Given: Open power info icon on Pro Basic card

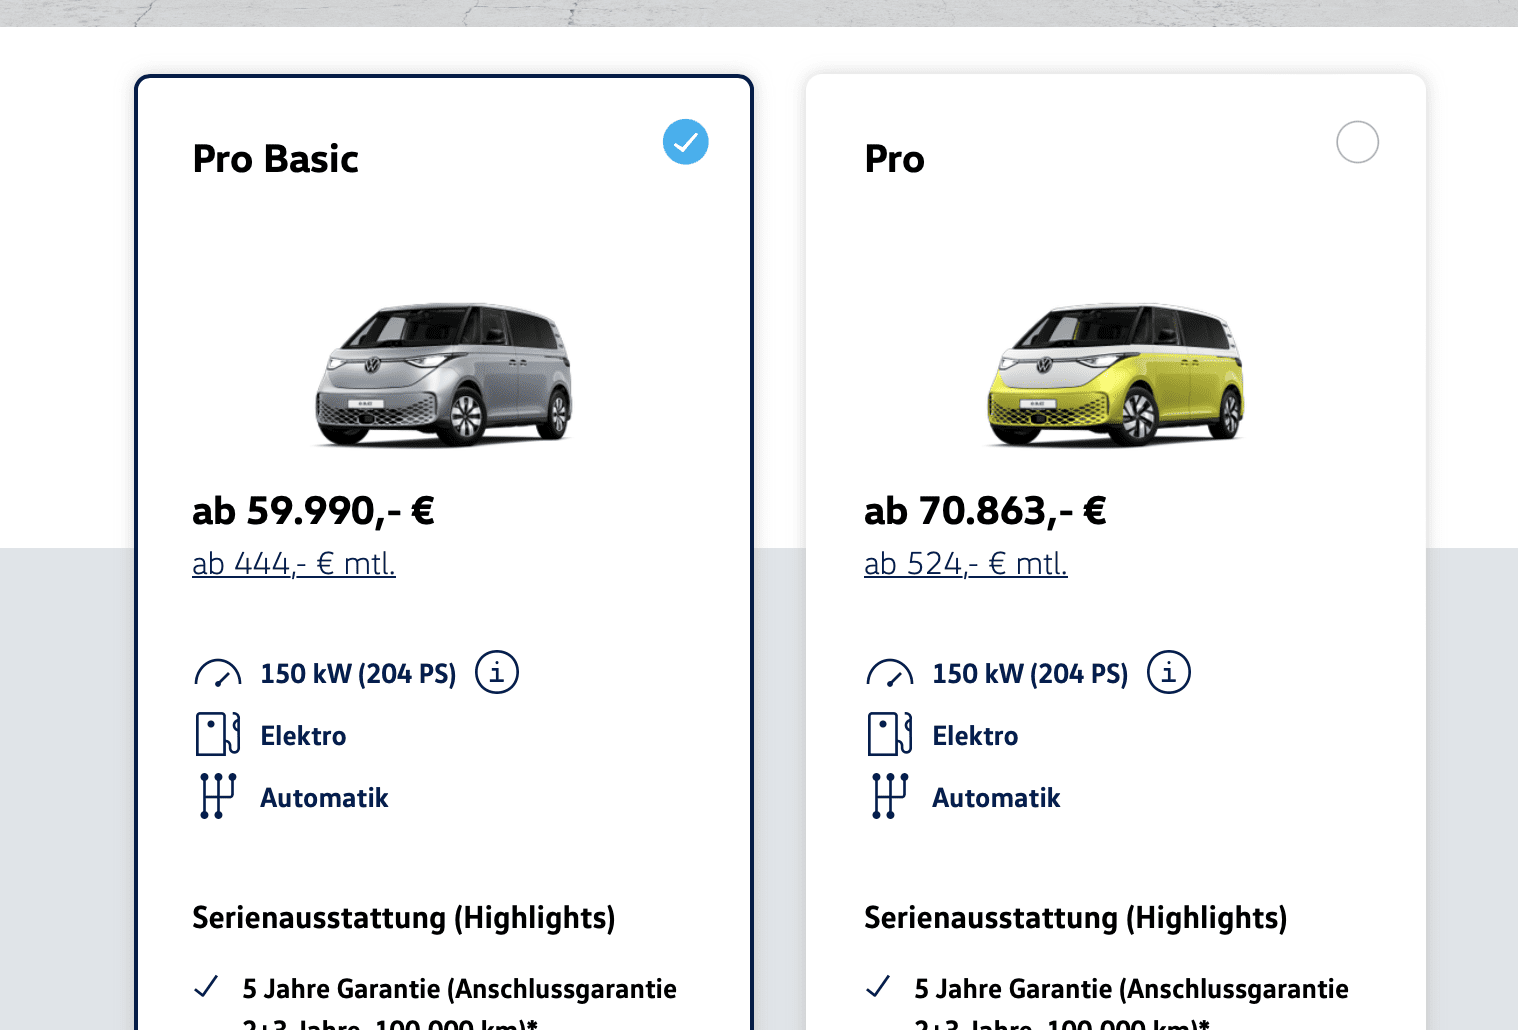Looking at the screenshot, I should (x=497, y=672).
